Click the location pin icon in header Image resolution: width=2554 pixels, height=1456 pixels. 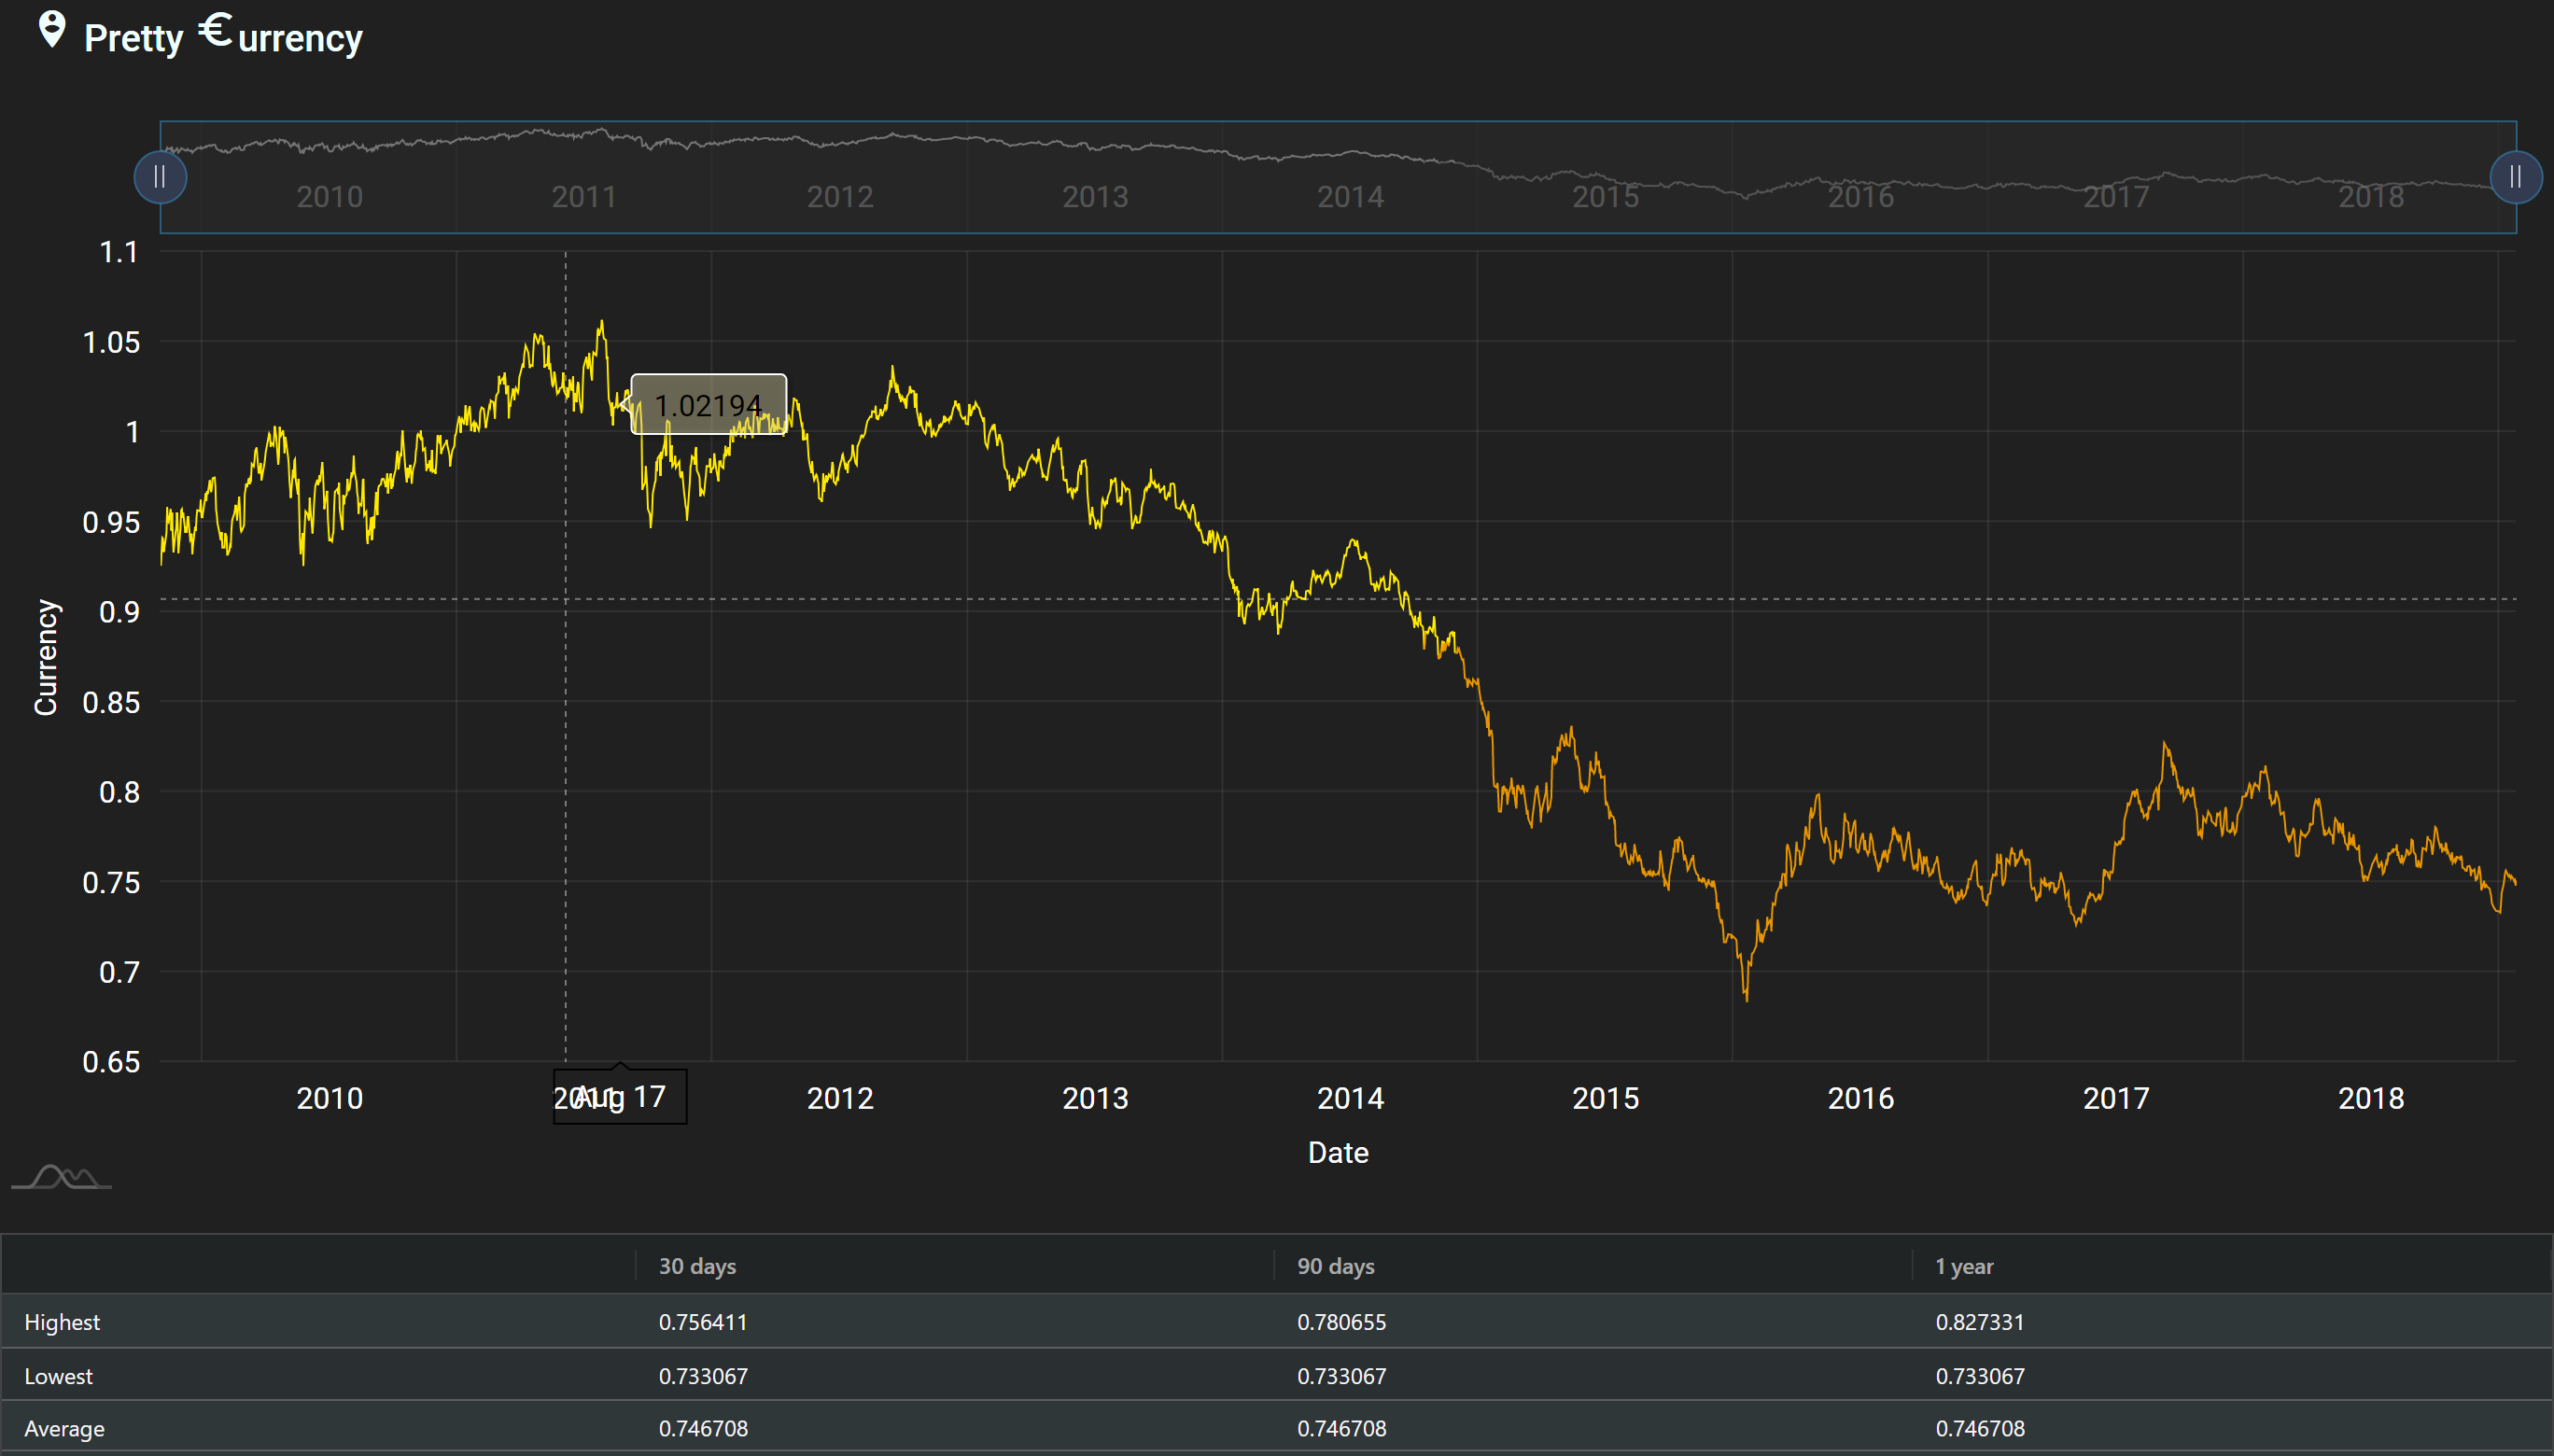[52, 29]
